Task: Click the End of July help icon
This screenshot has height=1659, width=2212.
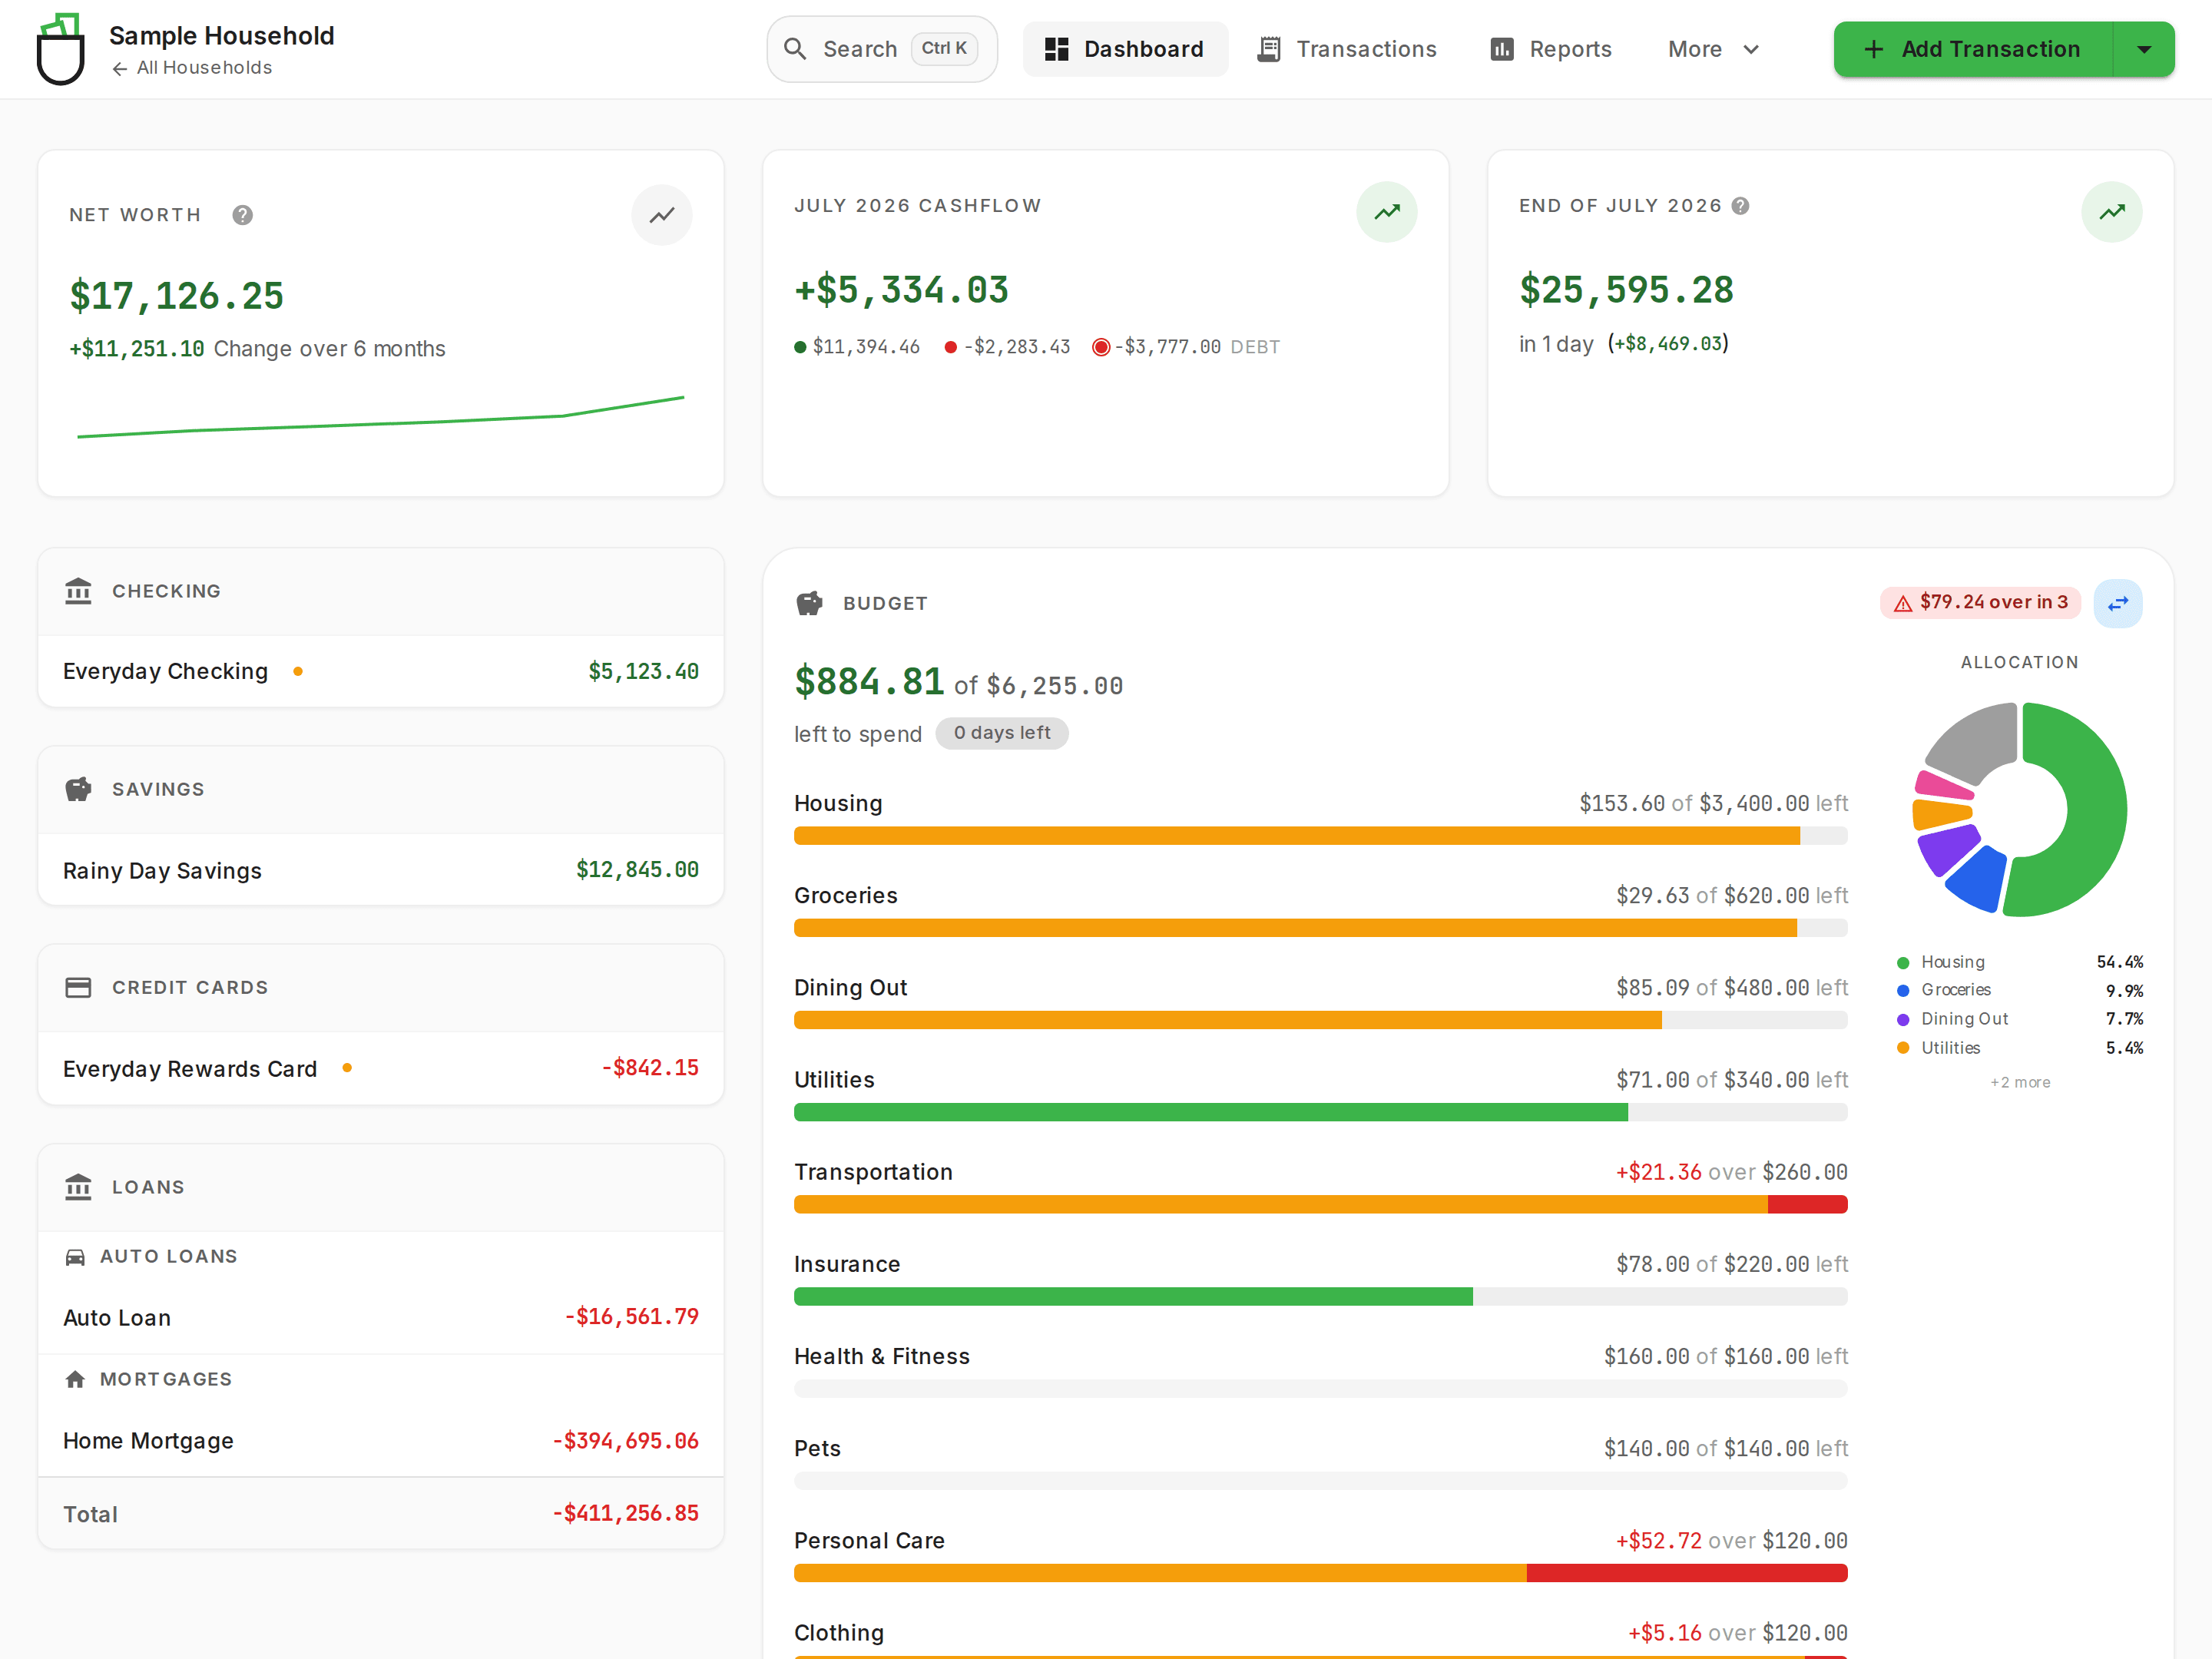Action: tap(1741, 206)
